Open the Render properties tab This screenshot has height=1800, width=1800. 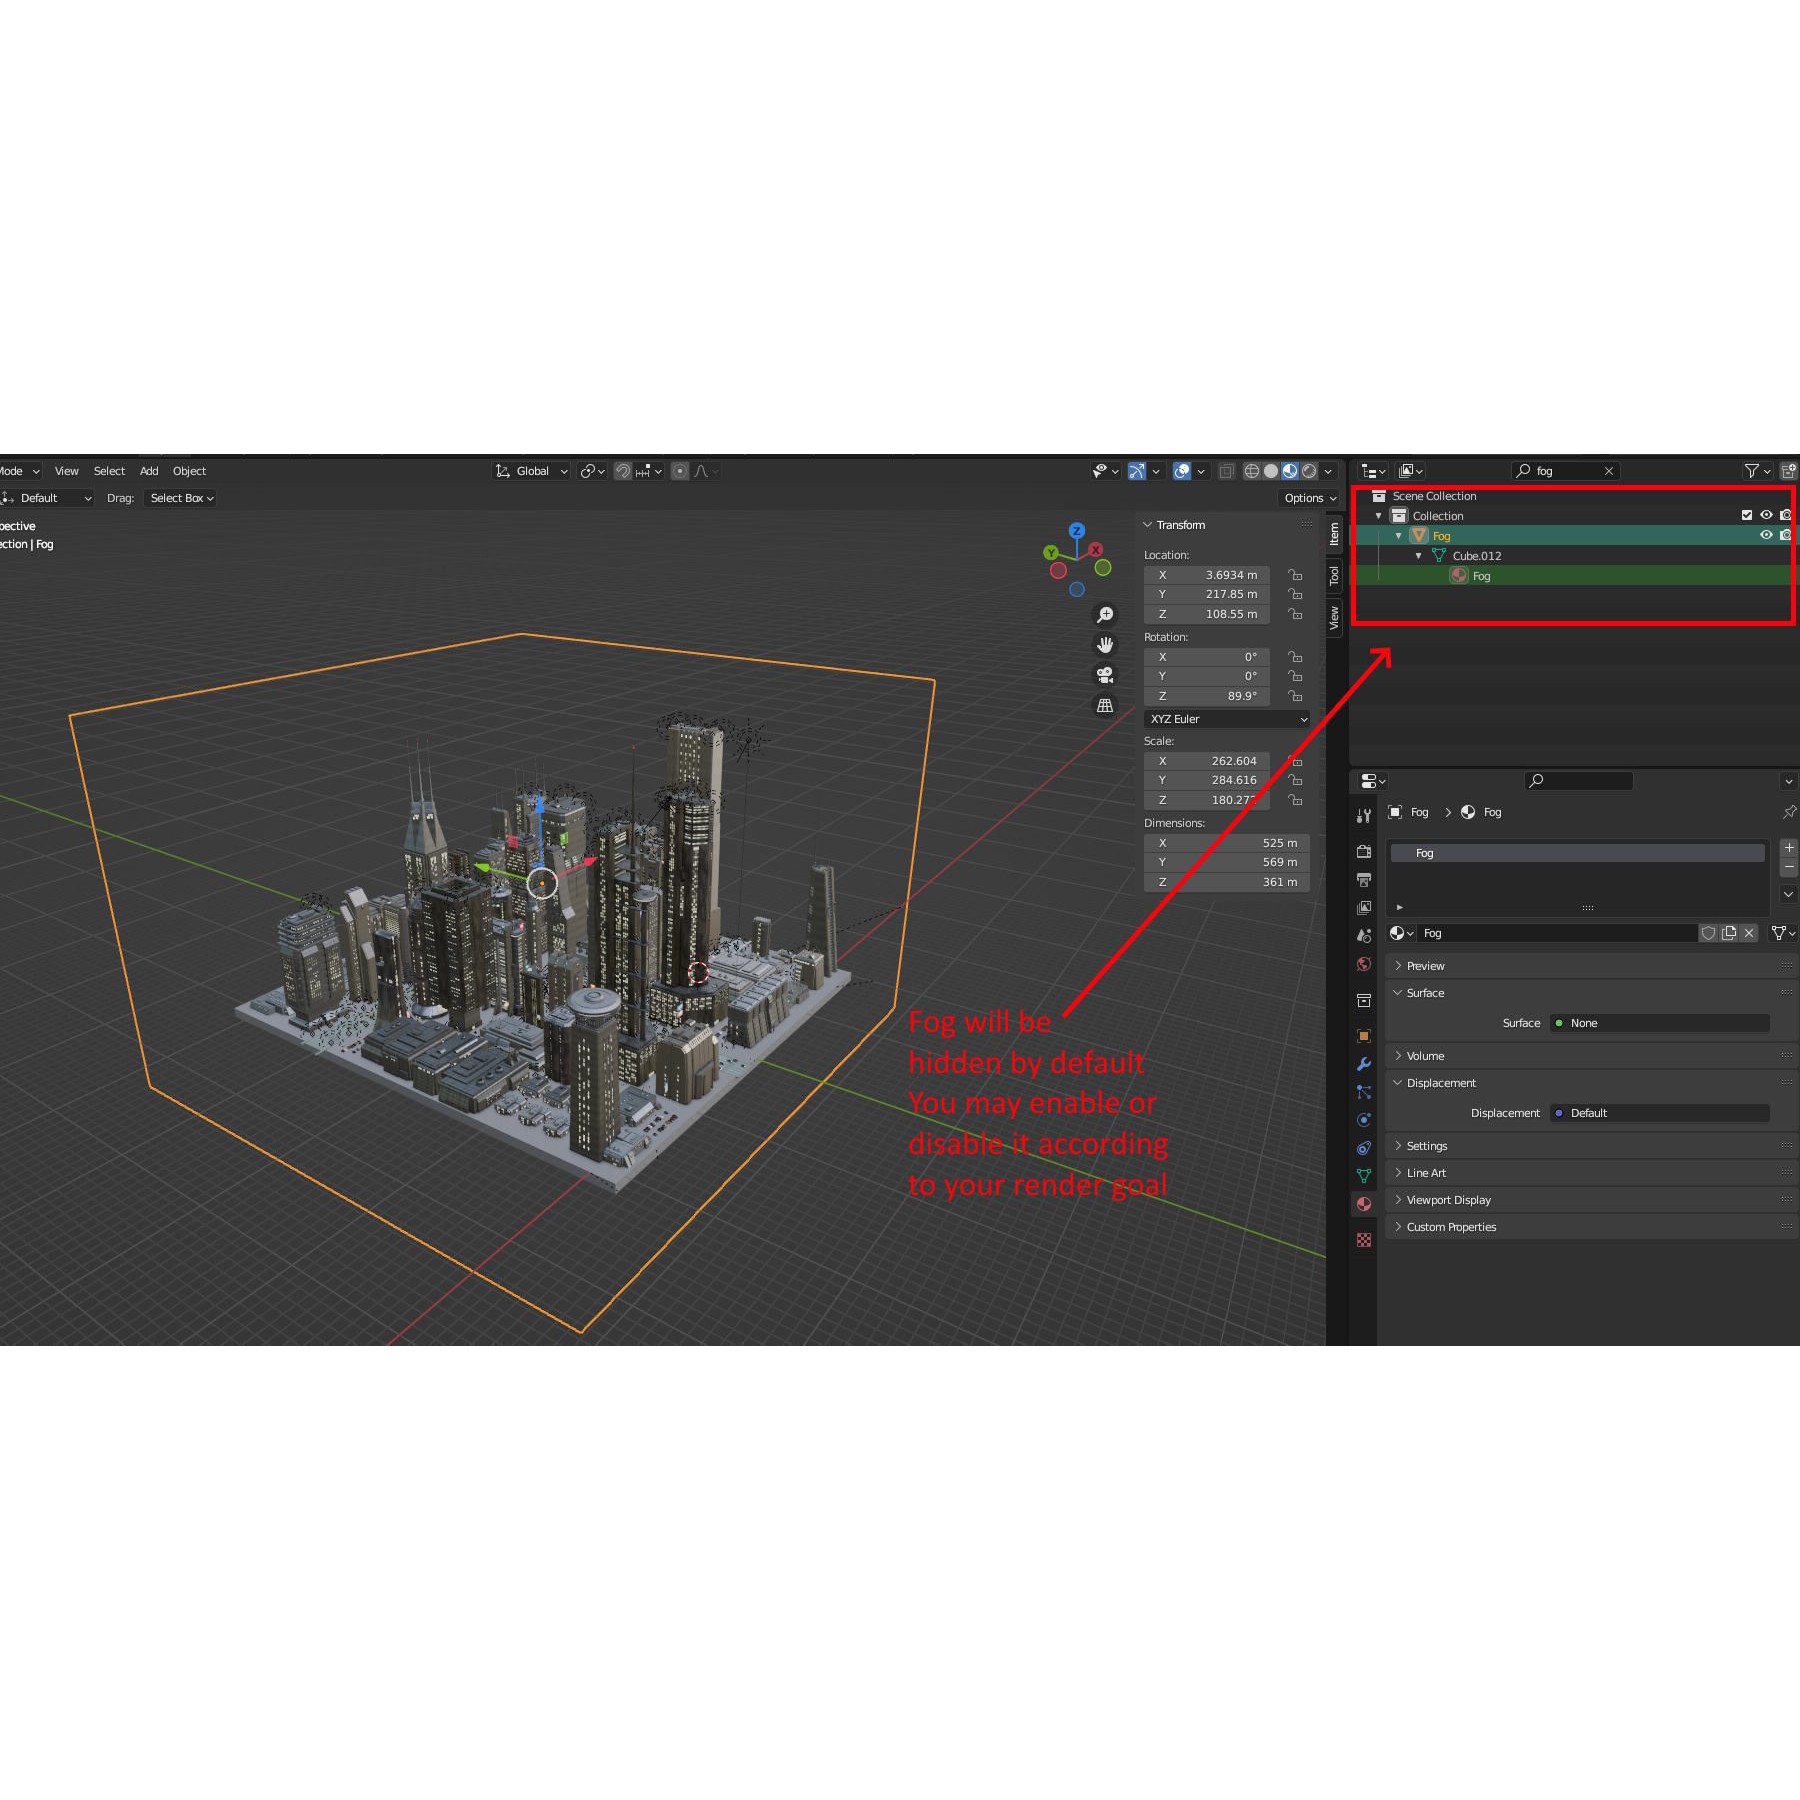[x=1363, y=852]
